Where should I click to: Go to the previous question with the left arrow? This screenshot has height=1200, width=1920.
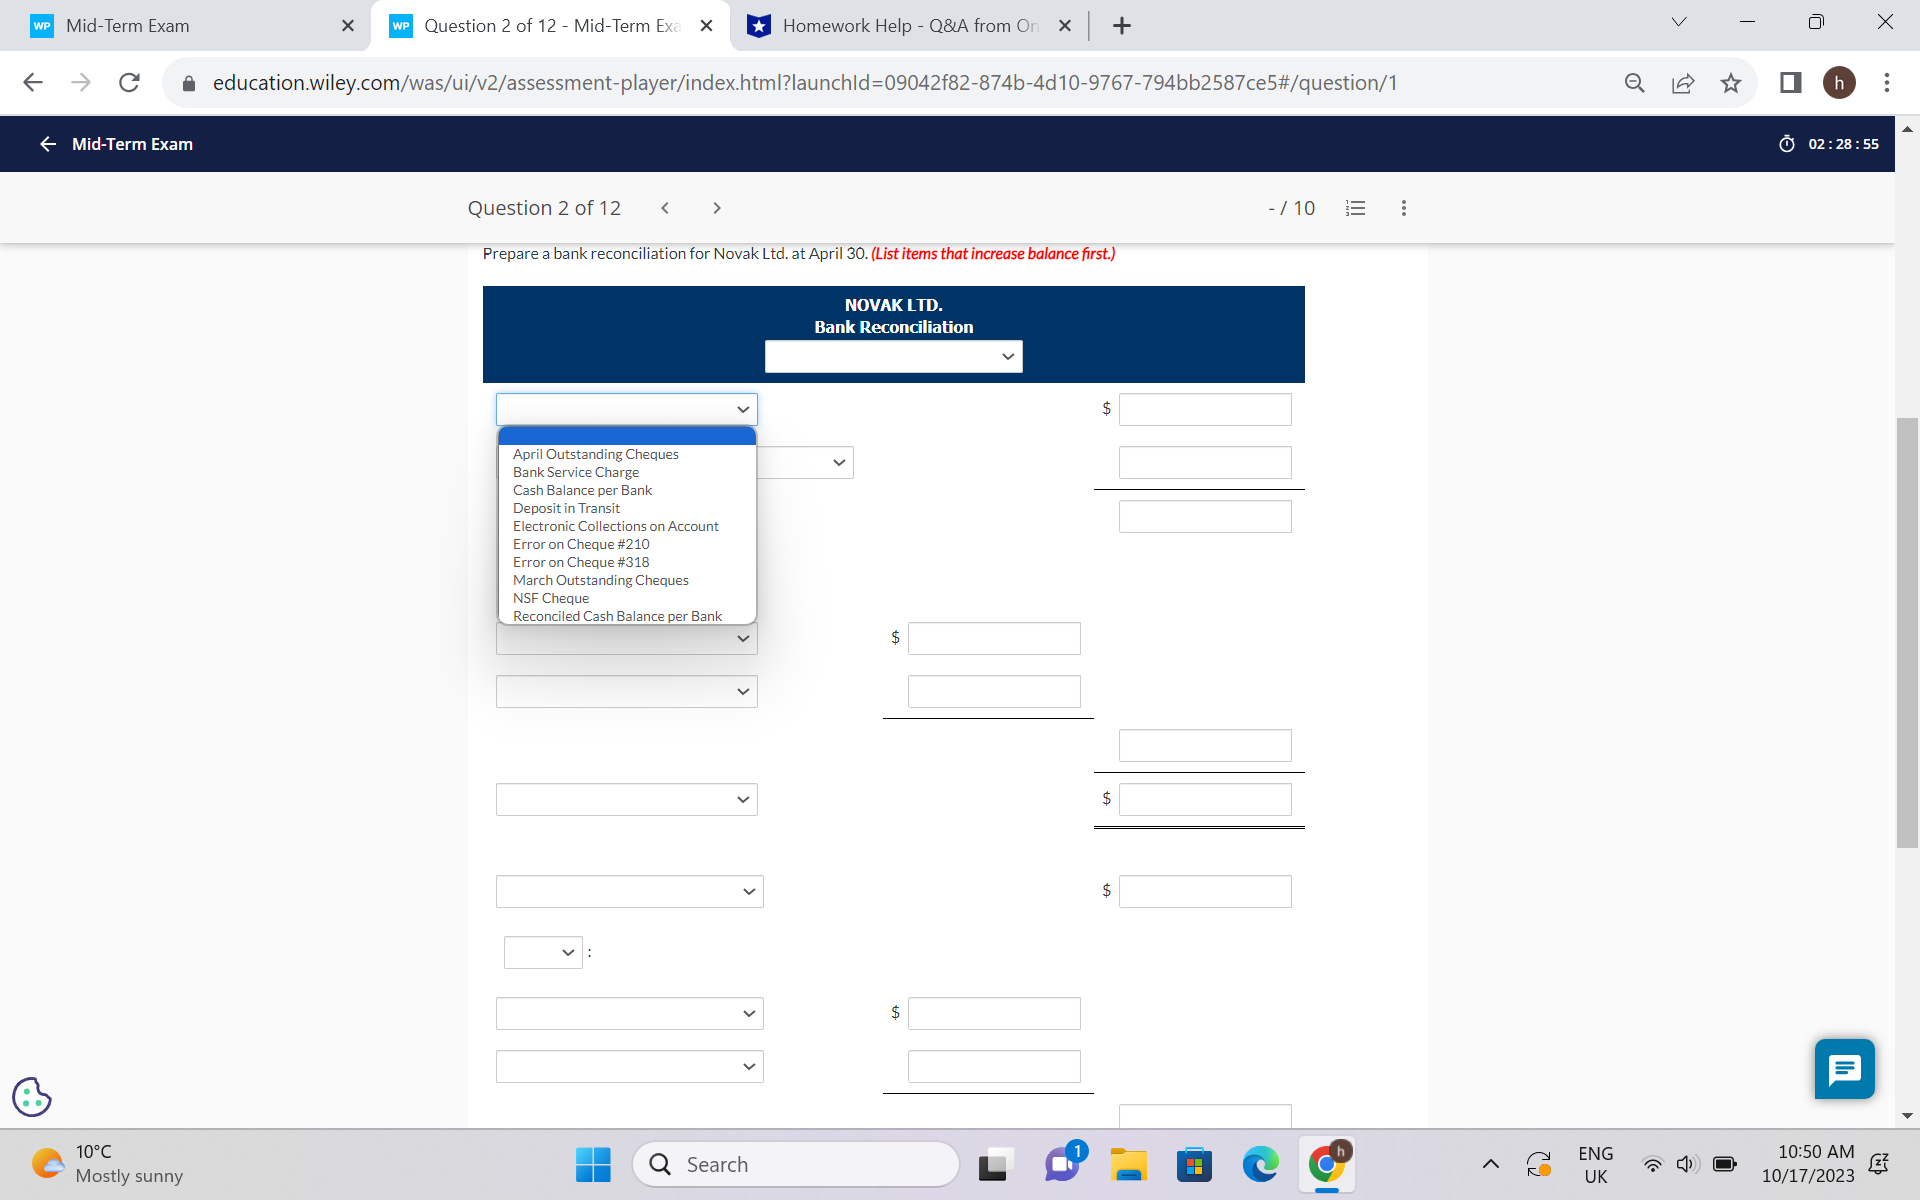[x=665, y=207]
